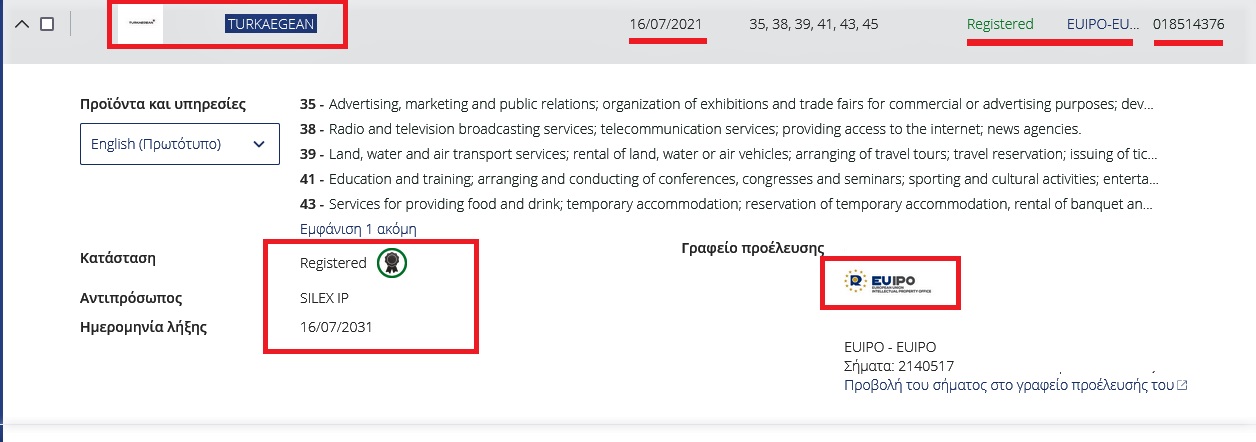Click the class 43 food and drink line
This screenshot has width=1256, height=442.
(x=728, y=204)
